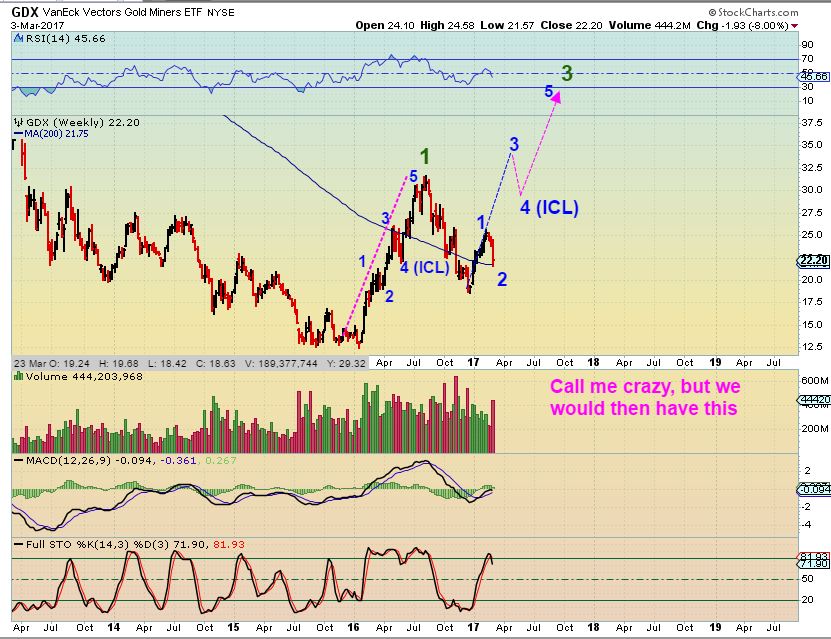Click the blue wave 3 projection label near 35
831x639 pixels.
click(x=514, y=144)
